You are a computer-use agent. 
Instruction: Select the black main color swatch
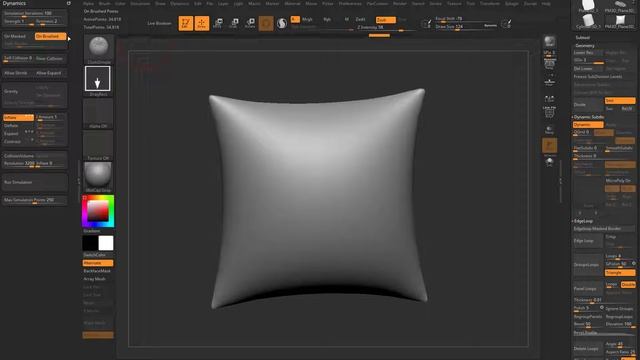[x=90, y=243]
